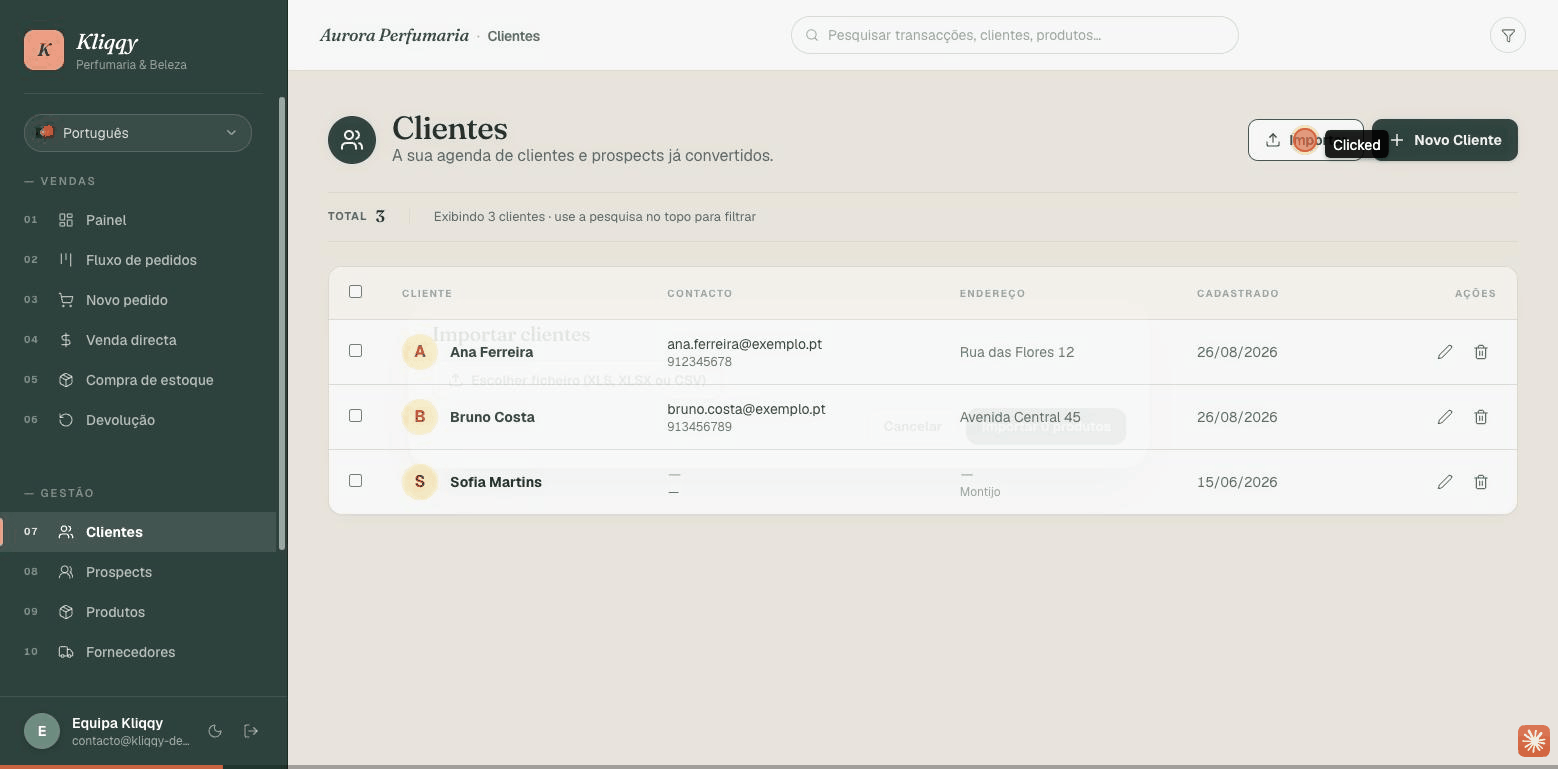Open the Produtos section

click(x=138, y=612)
